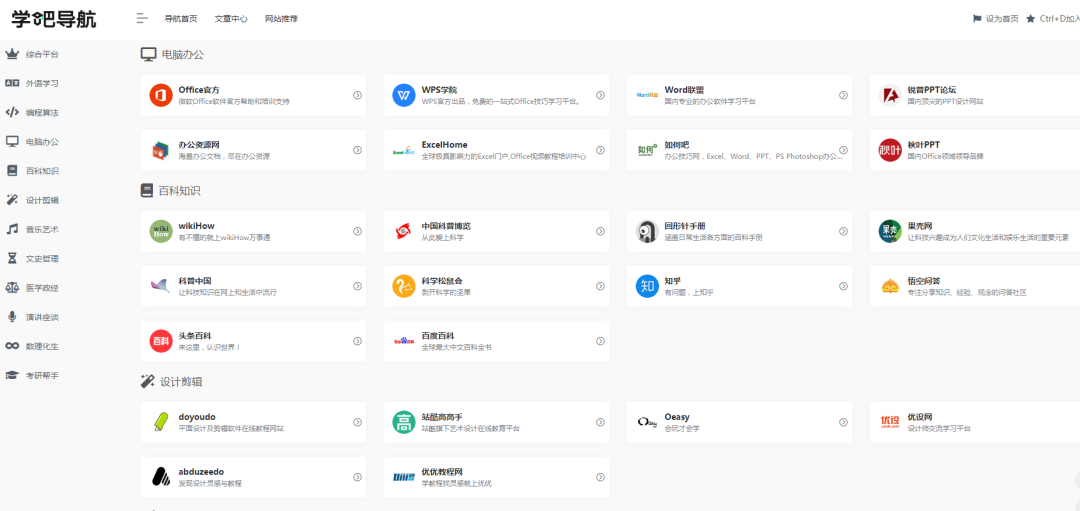Screen dimensions: 1080x511
Task: Click the 优设网 logo icon
Action: (890, 422)
